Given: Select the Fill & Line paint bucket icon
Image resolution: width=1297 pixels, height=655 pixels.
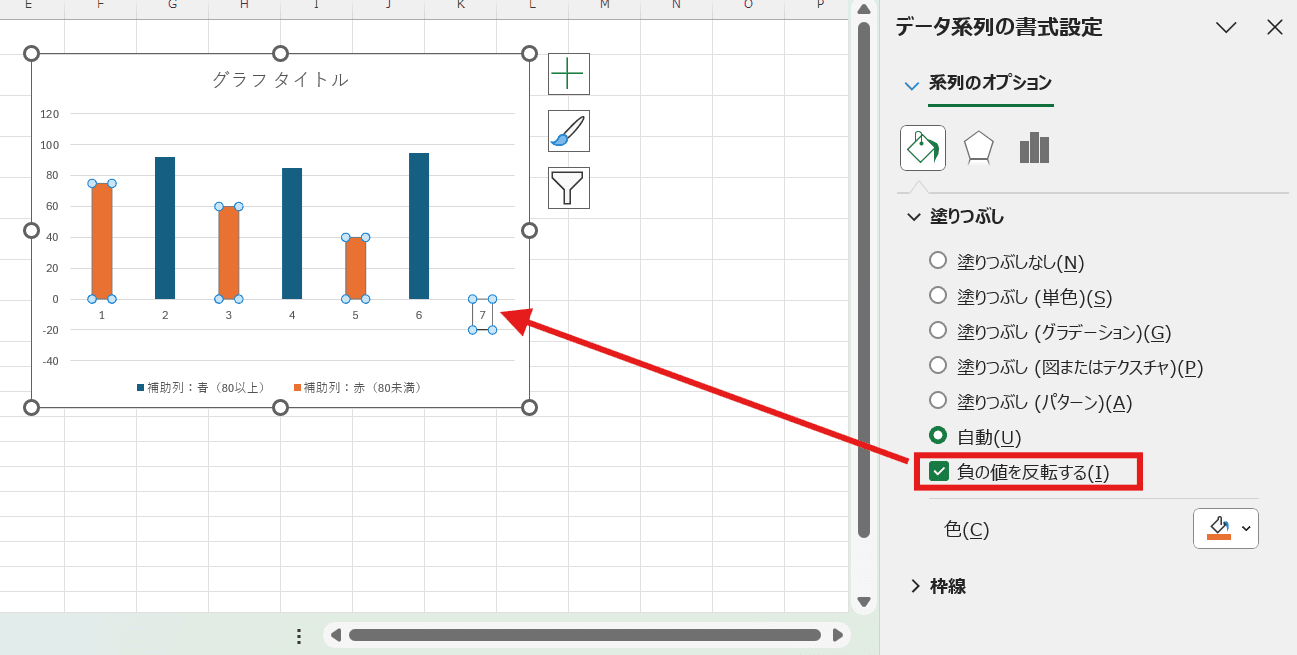Looking at the screenshot, I should tap(922, 148).
